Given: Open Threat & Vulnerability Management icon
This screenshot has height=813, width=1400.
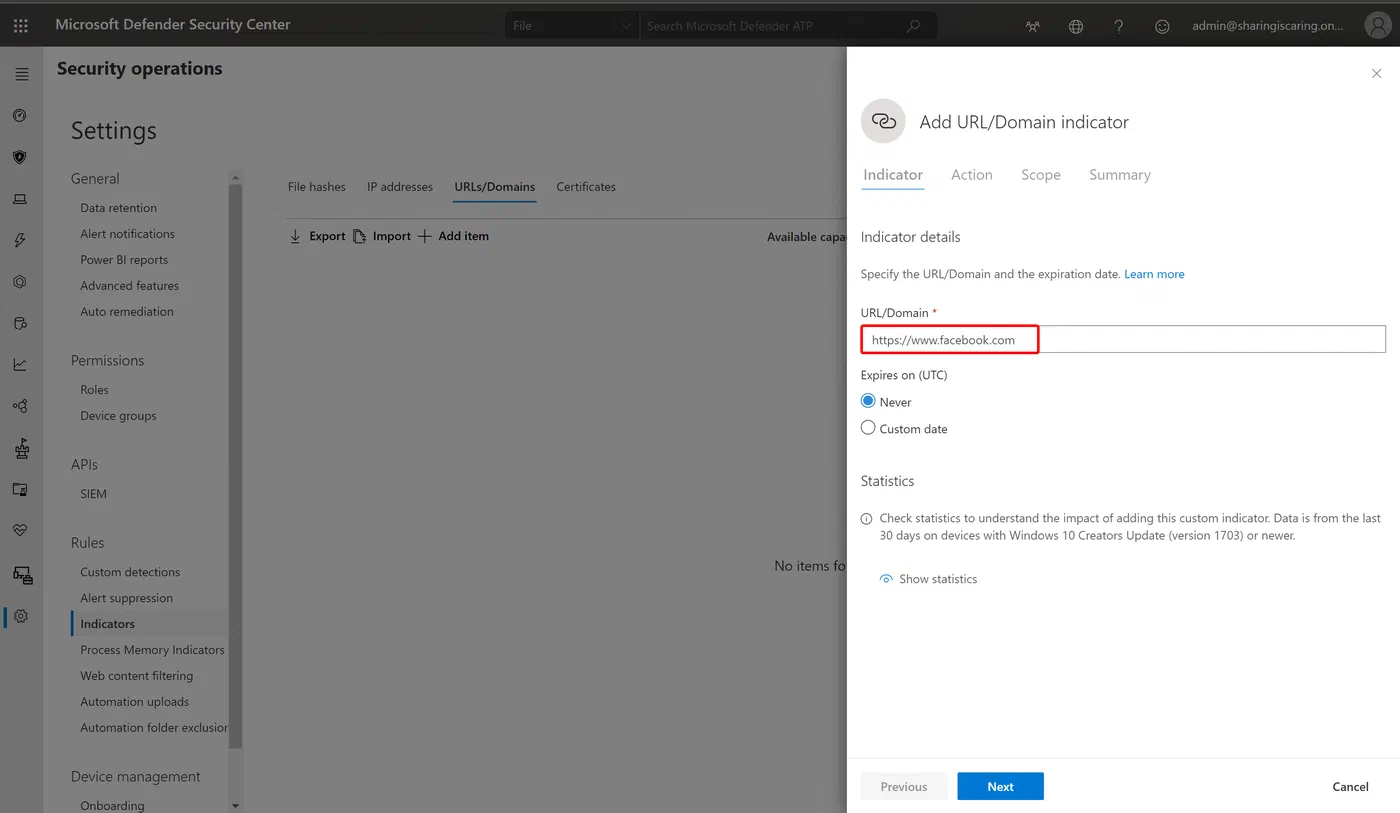Looking at the screenshot, I should [x=21, y=448].
